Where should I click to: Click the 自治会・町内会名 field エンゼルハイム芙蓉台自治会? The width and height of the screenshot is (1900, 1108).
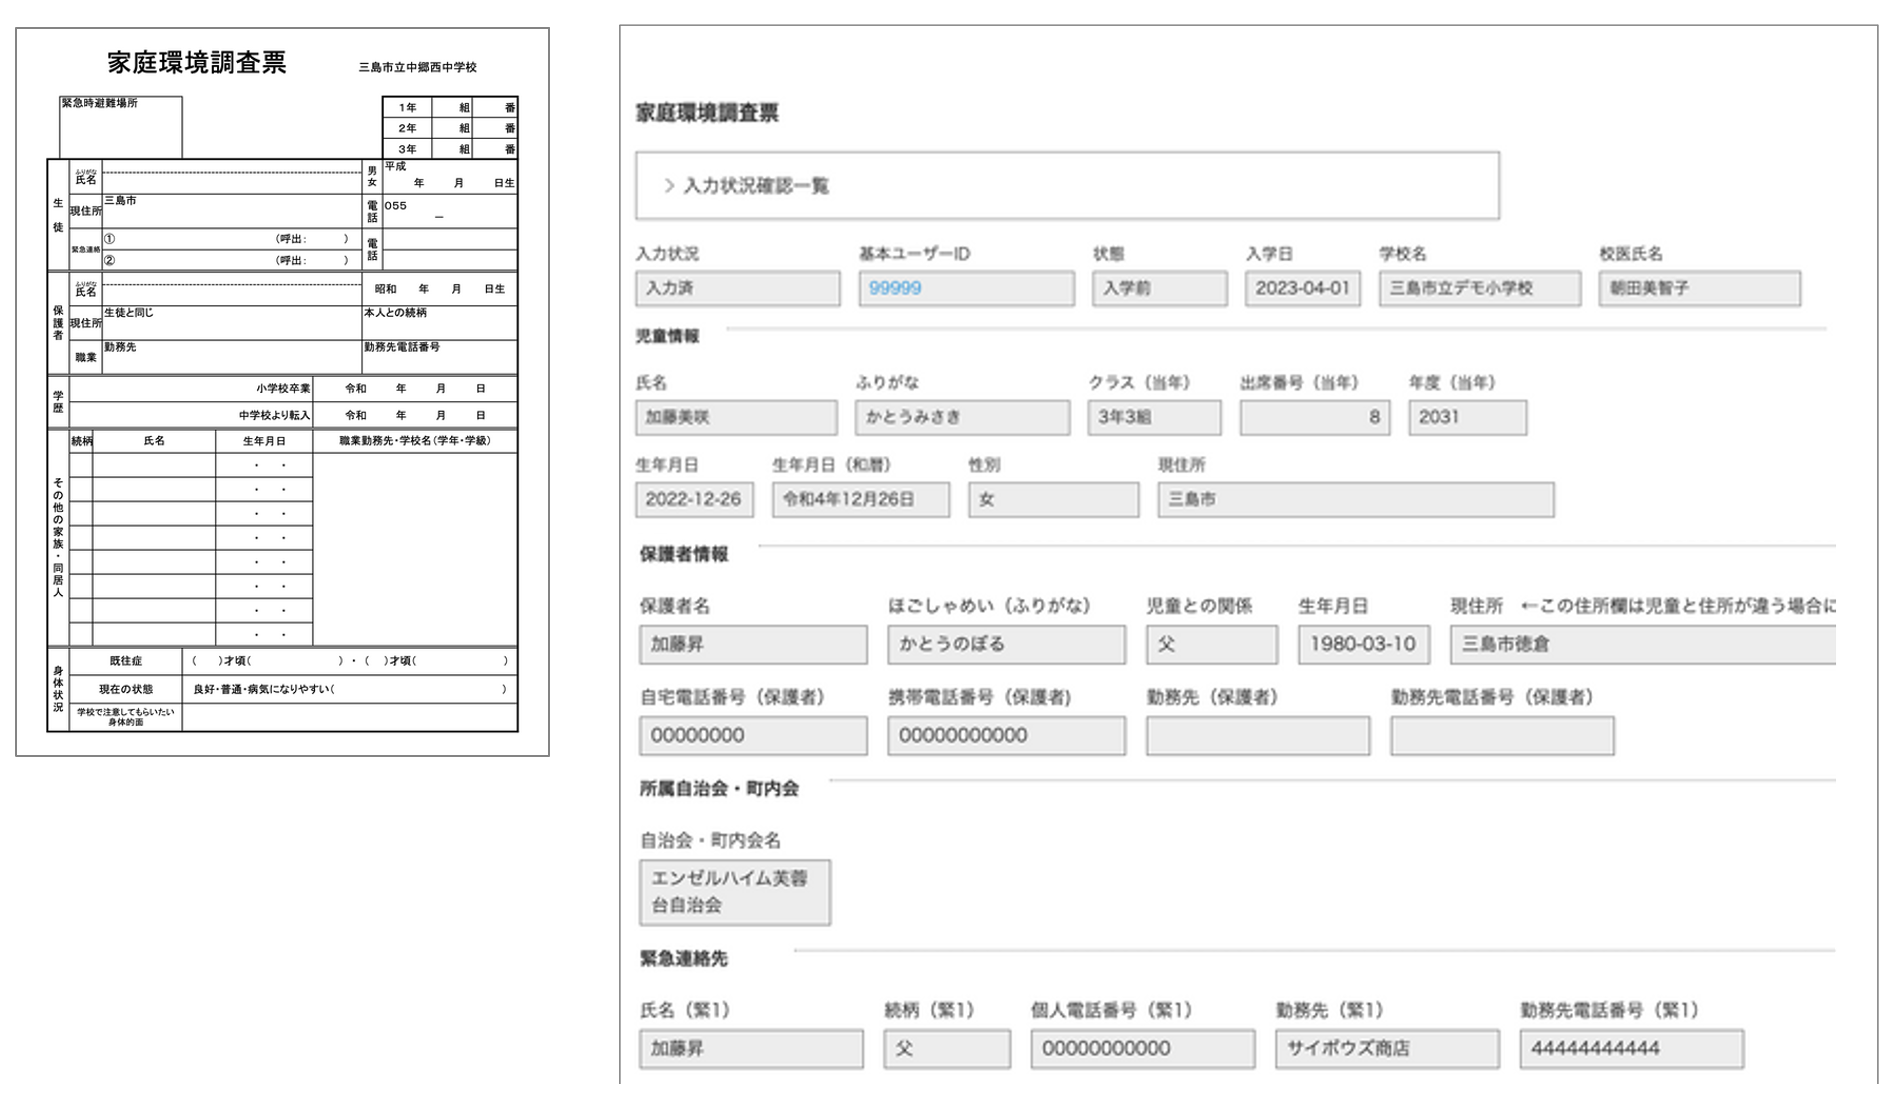736,892
